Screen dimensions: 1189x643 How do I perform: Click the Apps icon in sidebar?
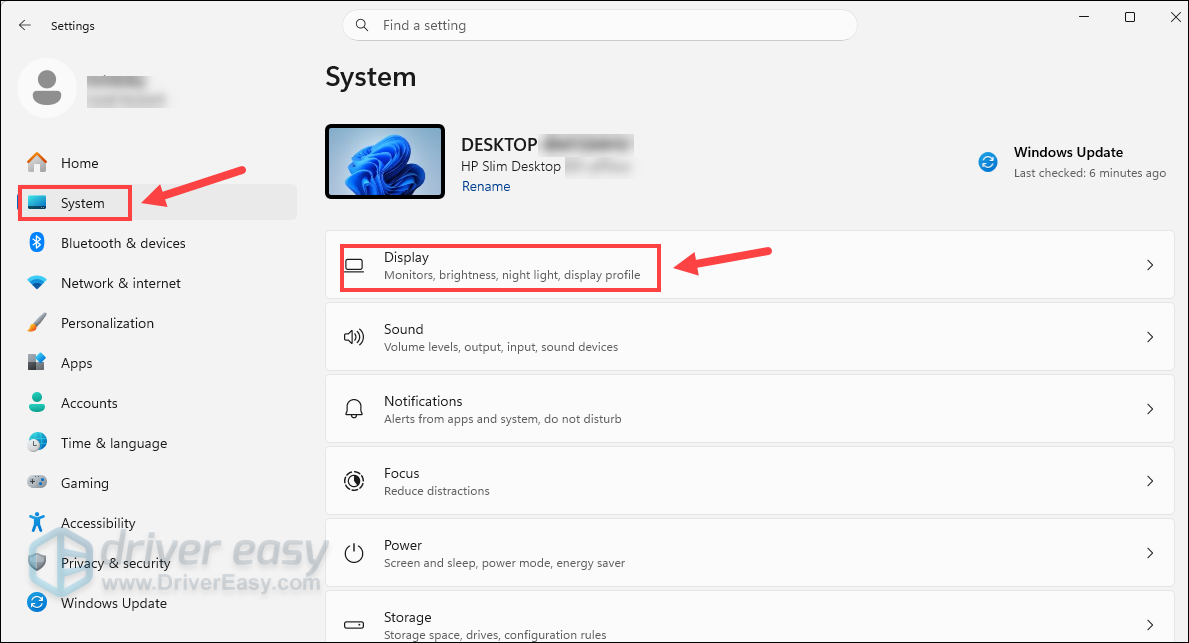coord(36,362)
